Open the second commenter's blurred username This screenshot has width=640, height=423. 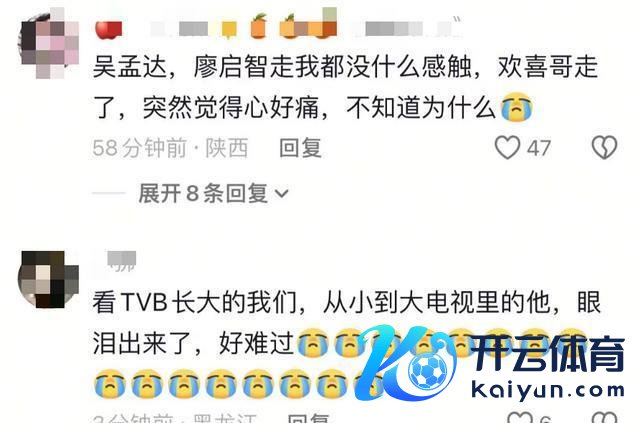point(122,261)
